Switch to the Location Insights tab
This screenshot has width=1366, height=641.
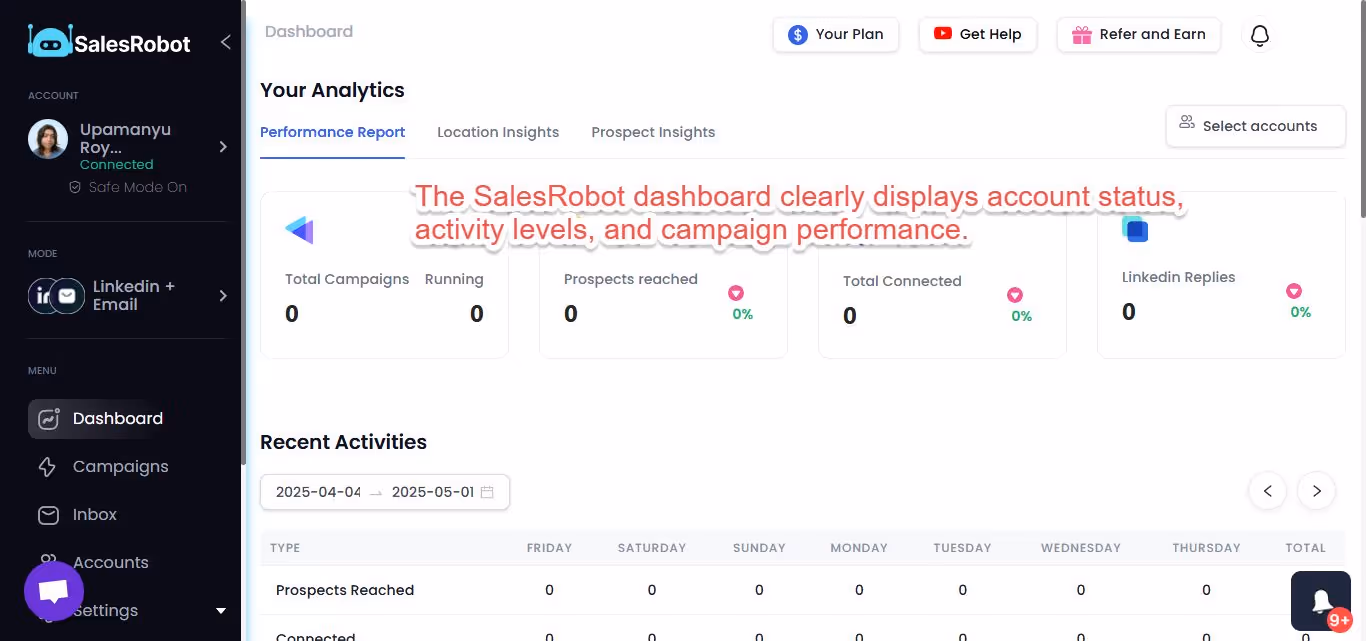click(497, 131)
